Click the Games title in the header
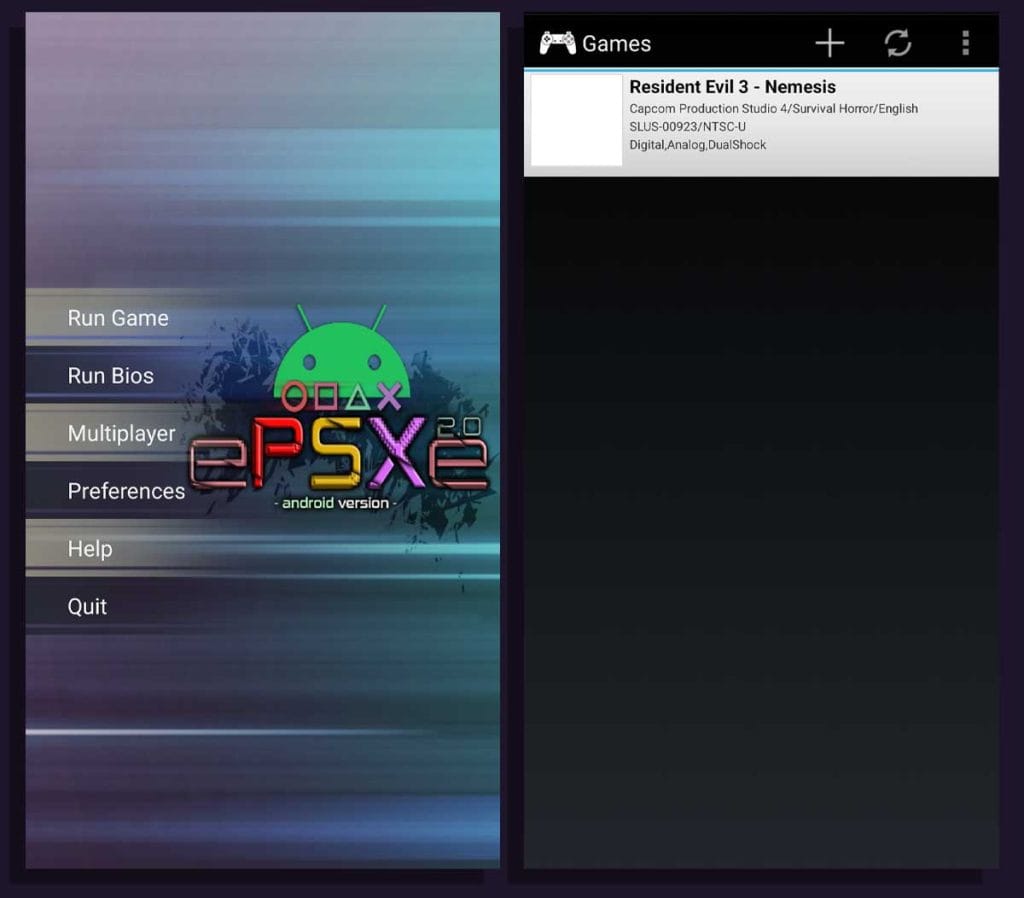Viewport: 1024px width, 898px height. pyautogui.click(x=616, y=44)
